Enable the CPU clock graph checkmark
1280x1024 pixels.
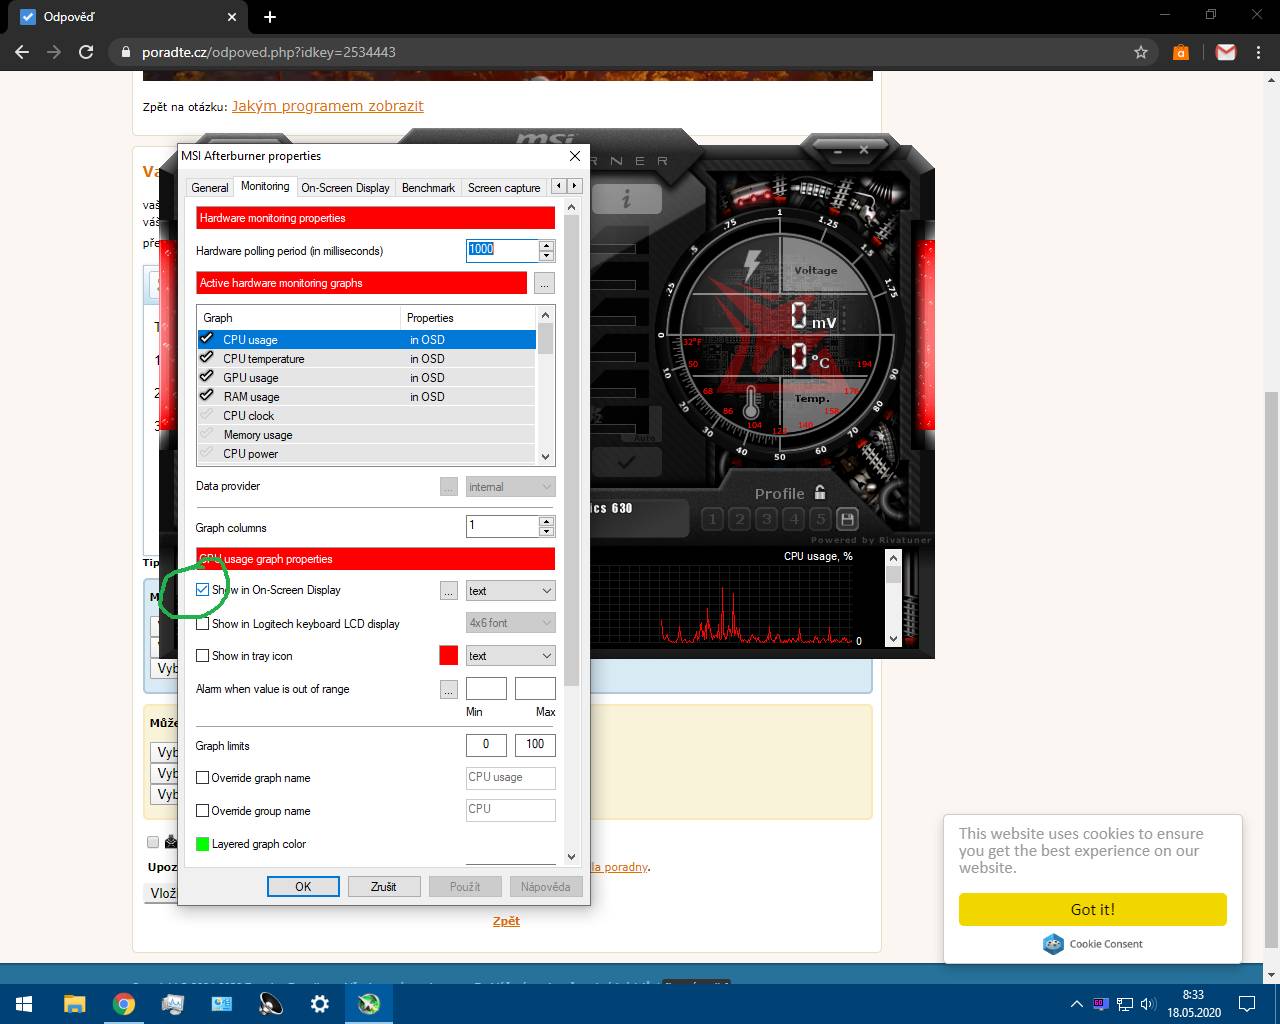click(x=207, y=415)
